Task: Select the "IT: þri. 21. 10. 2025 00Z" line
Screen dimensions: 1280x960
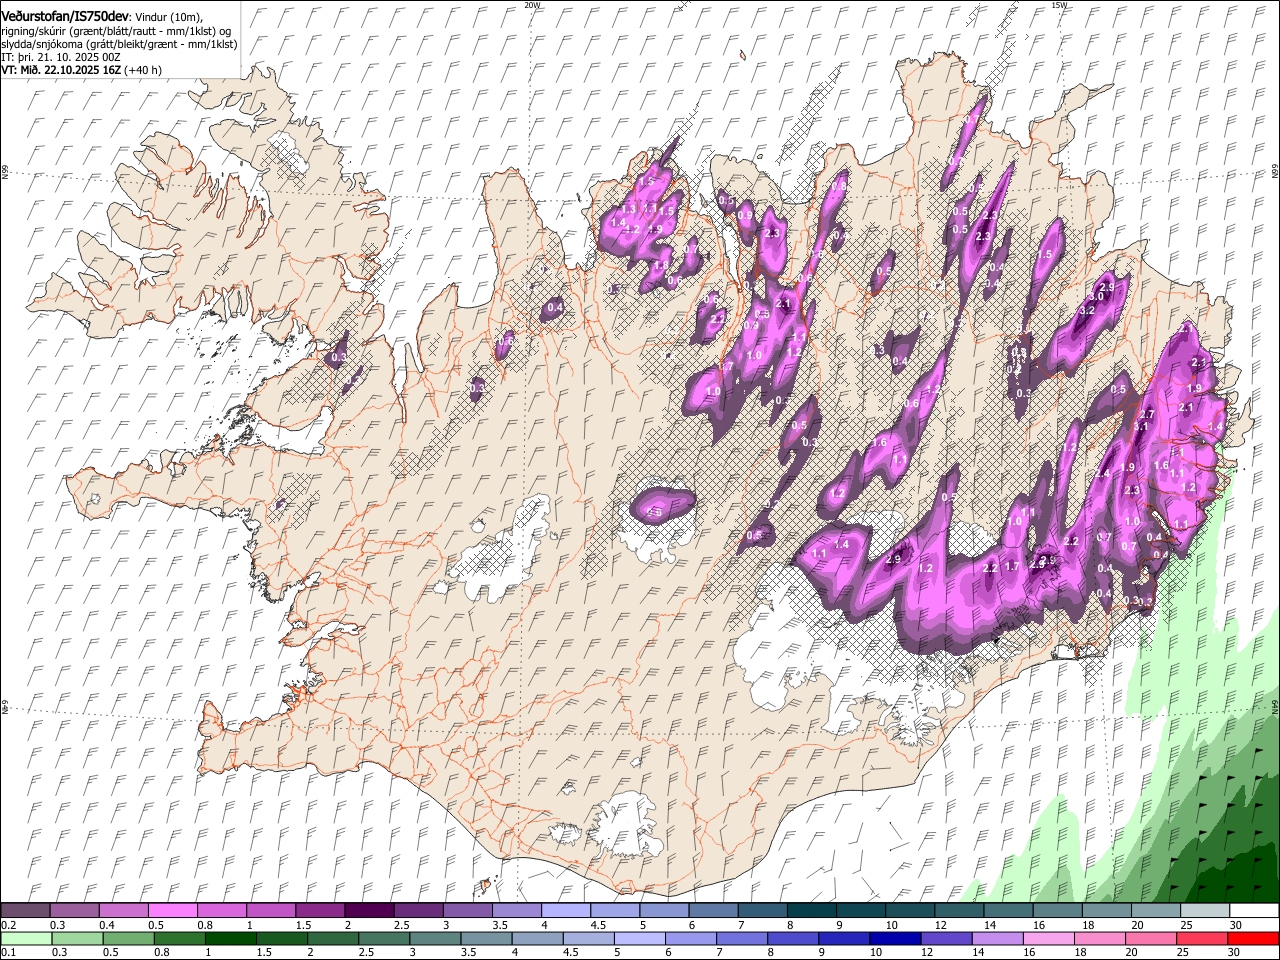Action: 59,57
